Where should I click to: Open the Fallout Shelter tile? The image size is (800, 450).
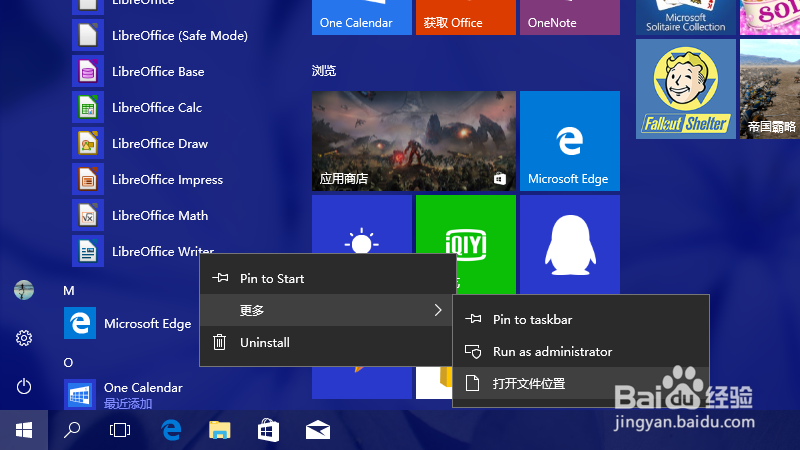[686, 89]
